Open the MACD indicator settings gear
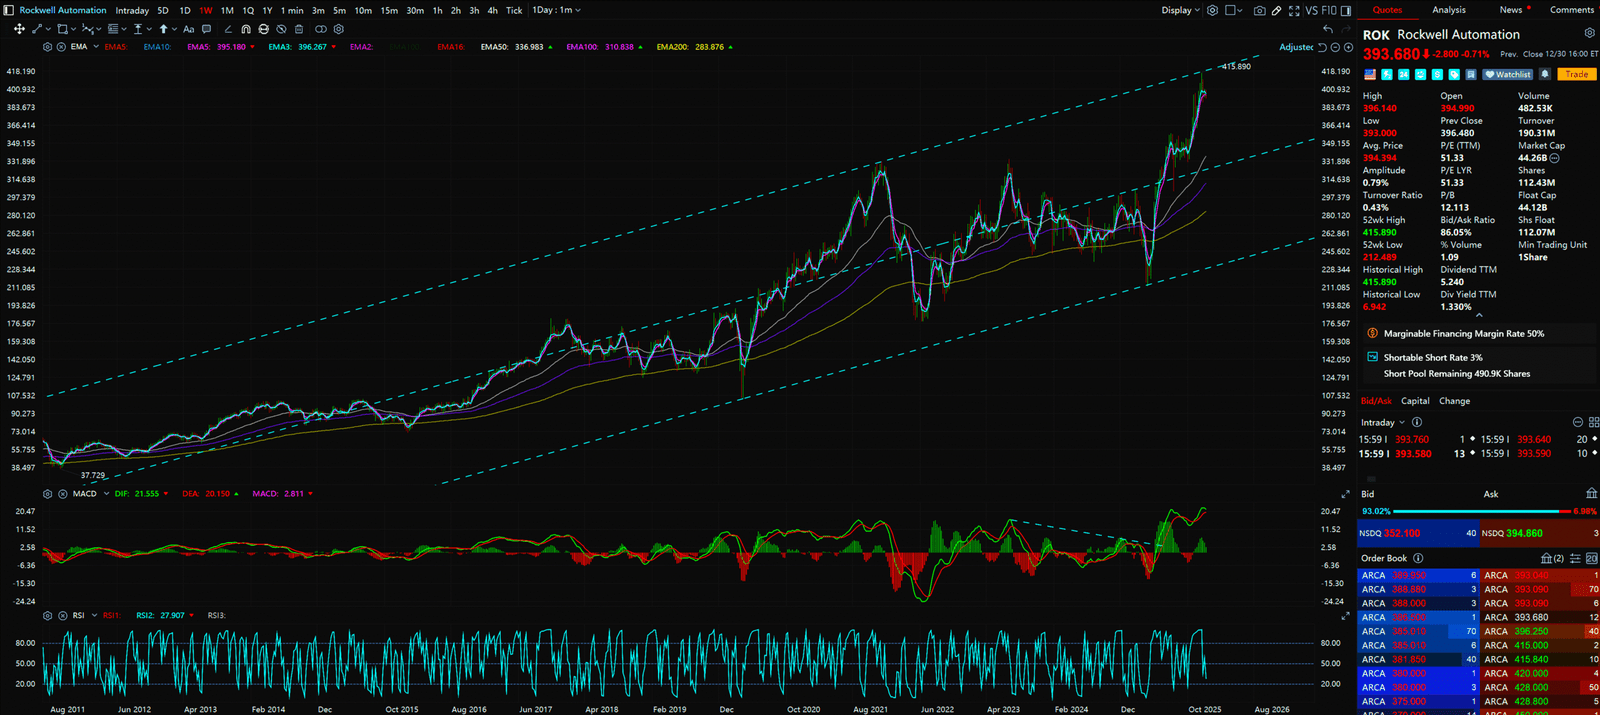The image size is (1600, 715). click(47, 494)
